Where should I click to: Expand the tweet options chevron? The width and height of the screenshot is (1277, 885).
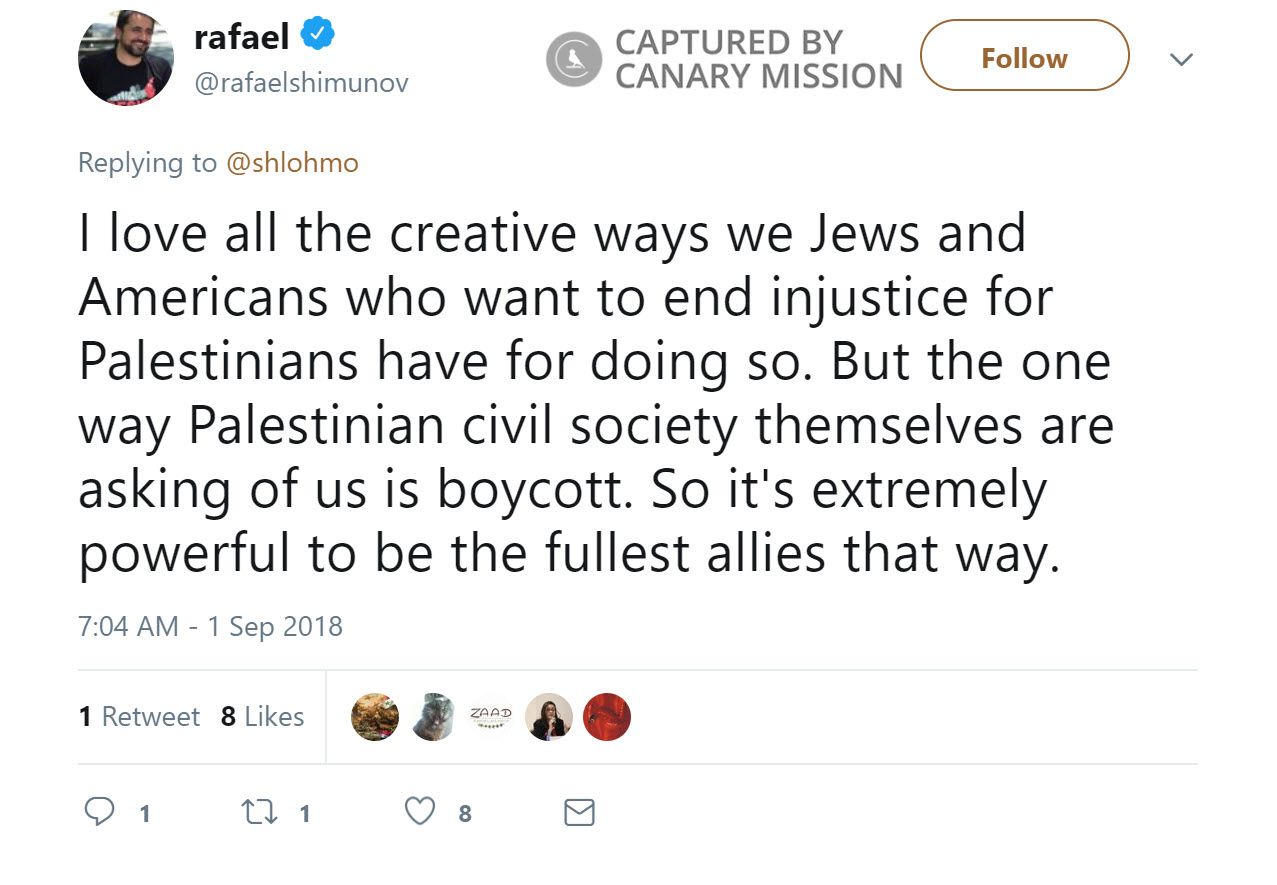1181,59
